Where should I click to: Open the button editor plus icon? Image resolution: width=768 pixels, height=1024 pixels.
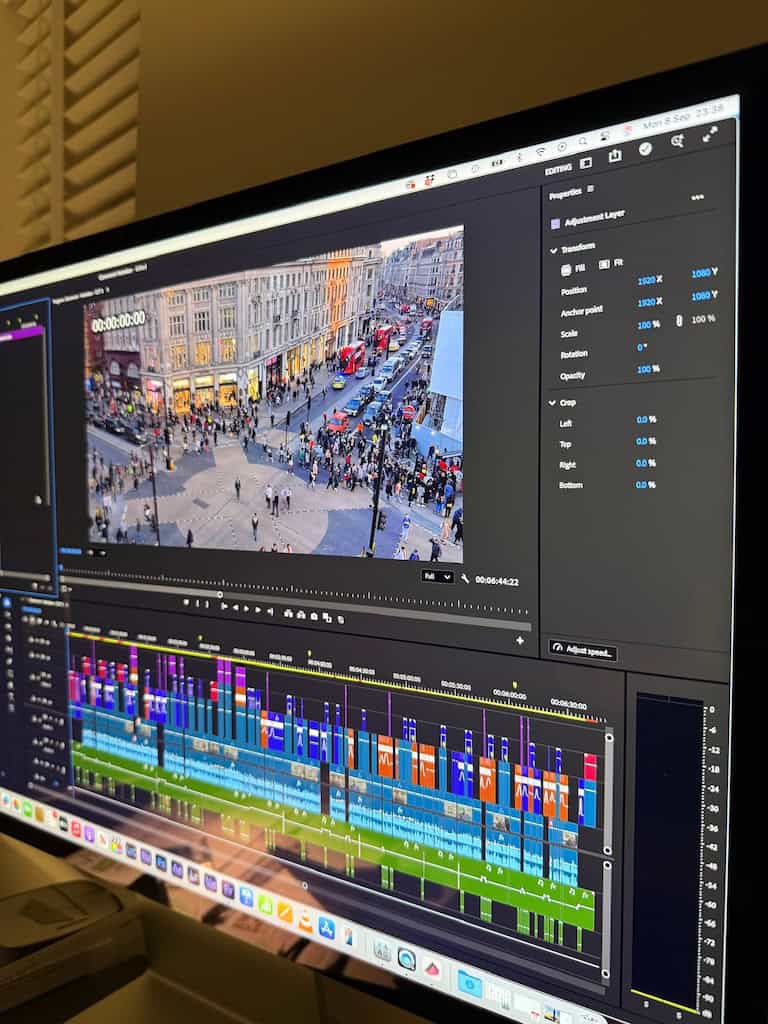[520, 641]
